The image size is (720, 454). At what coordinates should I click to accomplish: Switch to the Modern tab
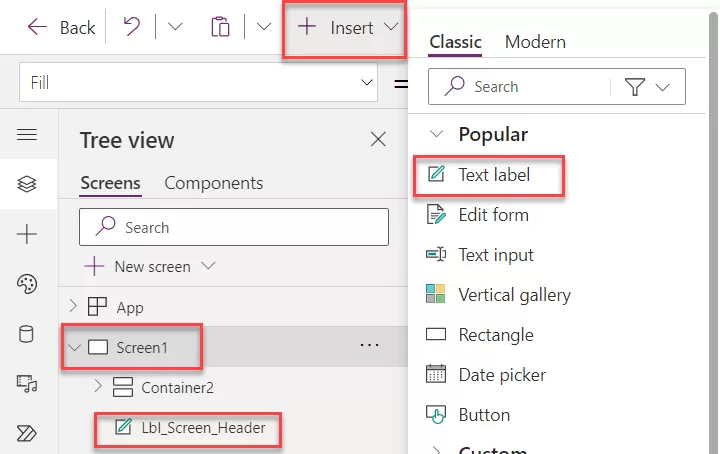point(535,42)
